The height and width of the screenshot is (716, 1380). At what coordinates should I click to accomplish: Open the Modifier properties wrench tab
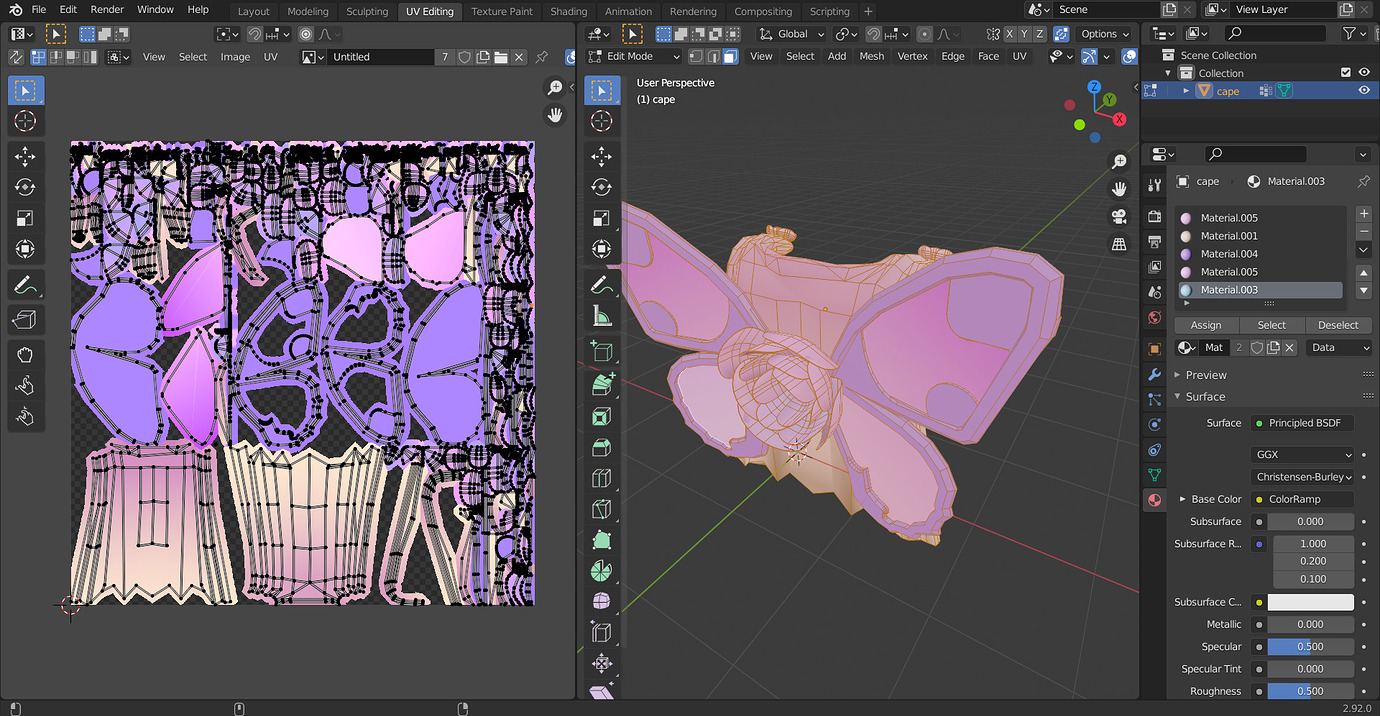tap(1154, 374)
